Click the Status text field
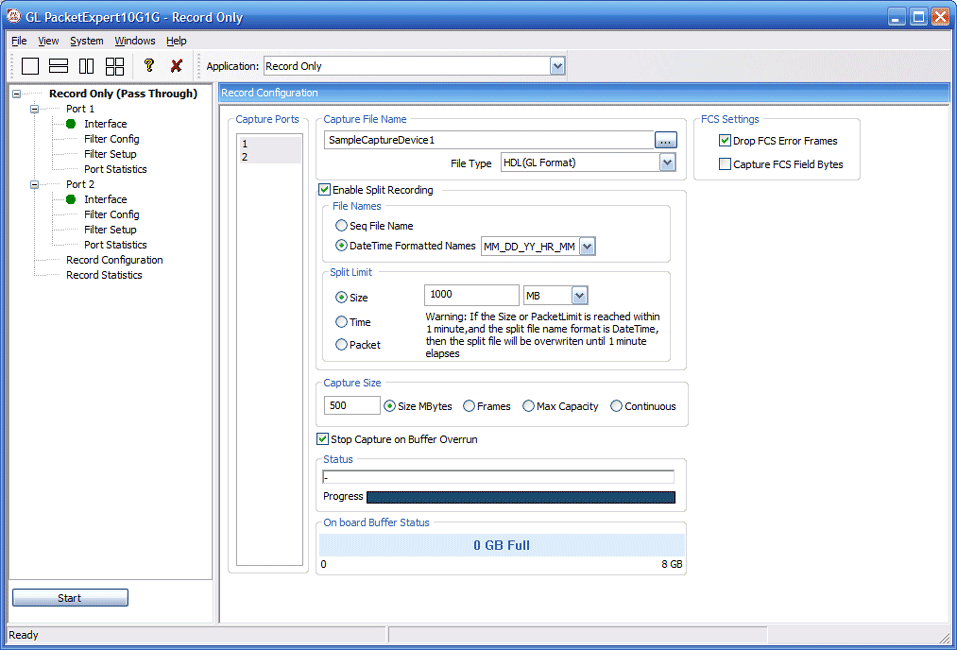 pos(499,477)
